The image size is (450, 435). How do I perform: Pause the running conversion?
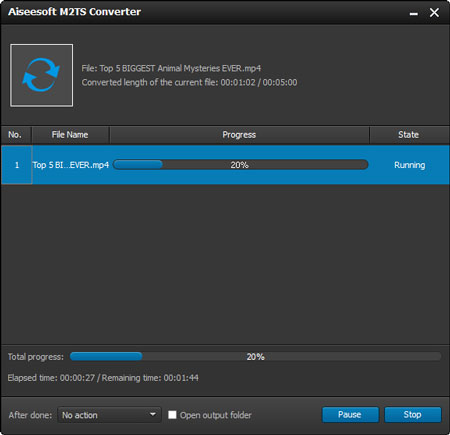tap(350, 414)
